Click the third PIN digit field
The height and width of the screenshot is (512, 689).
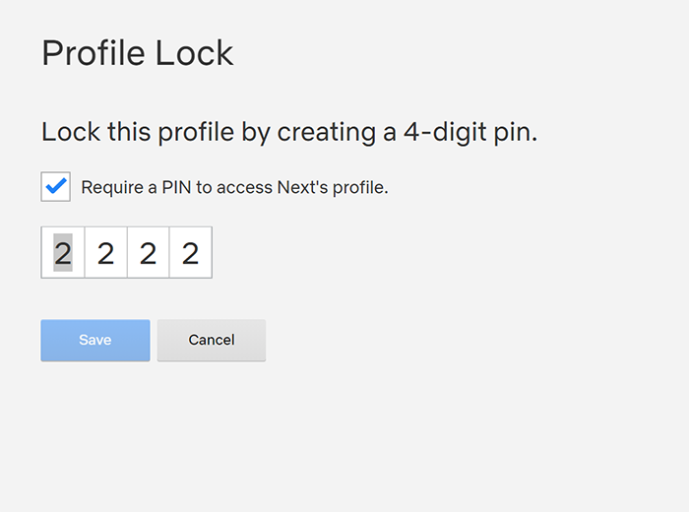pos(148,252)
